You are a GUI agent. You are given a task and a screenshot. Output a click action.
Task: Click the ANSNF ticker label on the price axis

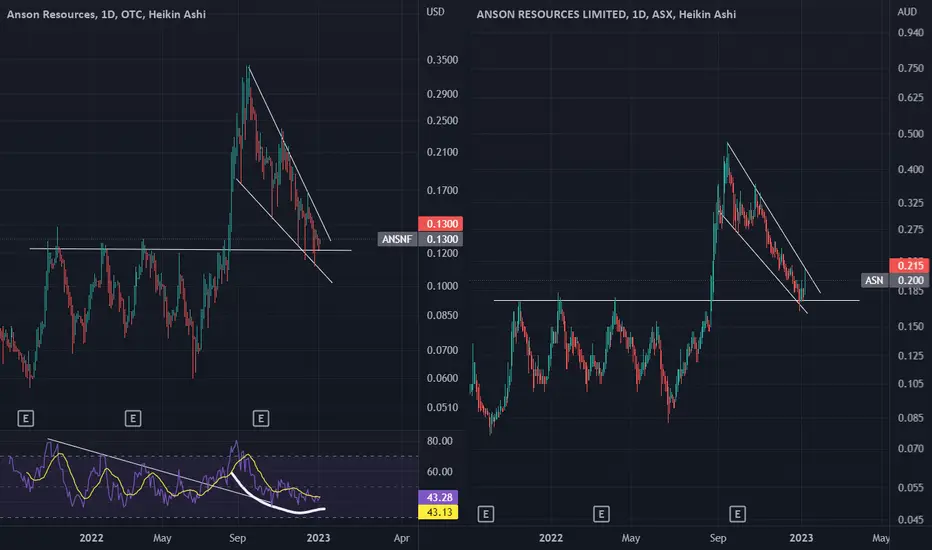397,239
